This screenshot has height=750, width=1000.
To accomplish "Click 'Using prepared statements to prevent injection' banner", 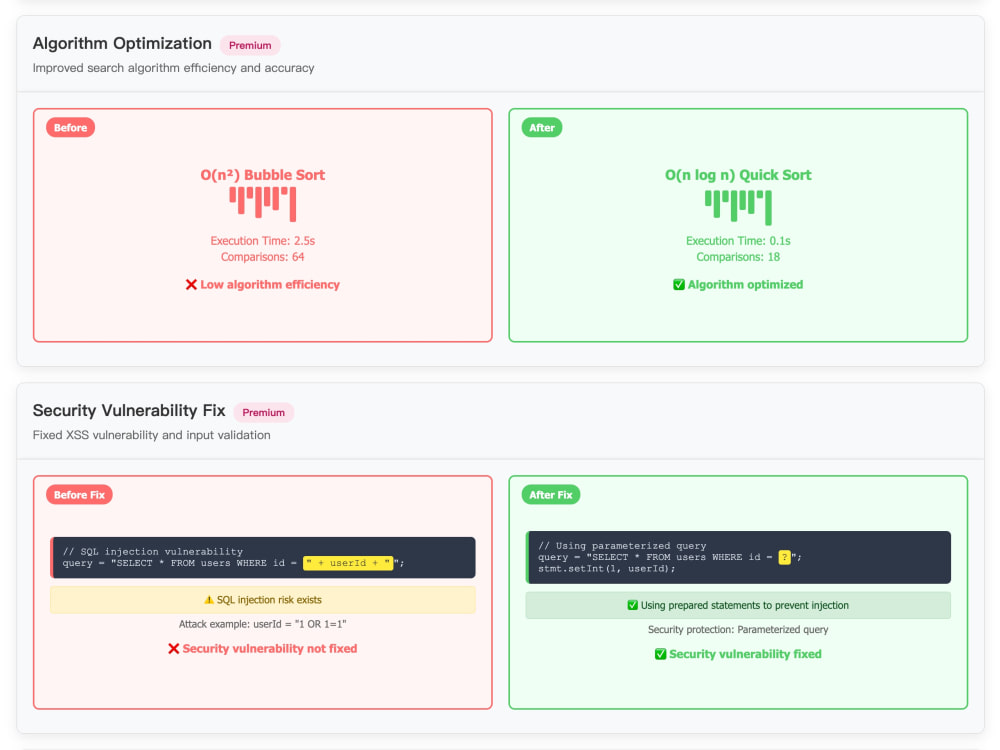I will click(739, 605).
